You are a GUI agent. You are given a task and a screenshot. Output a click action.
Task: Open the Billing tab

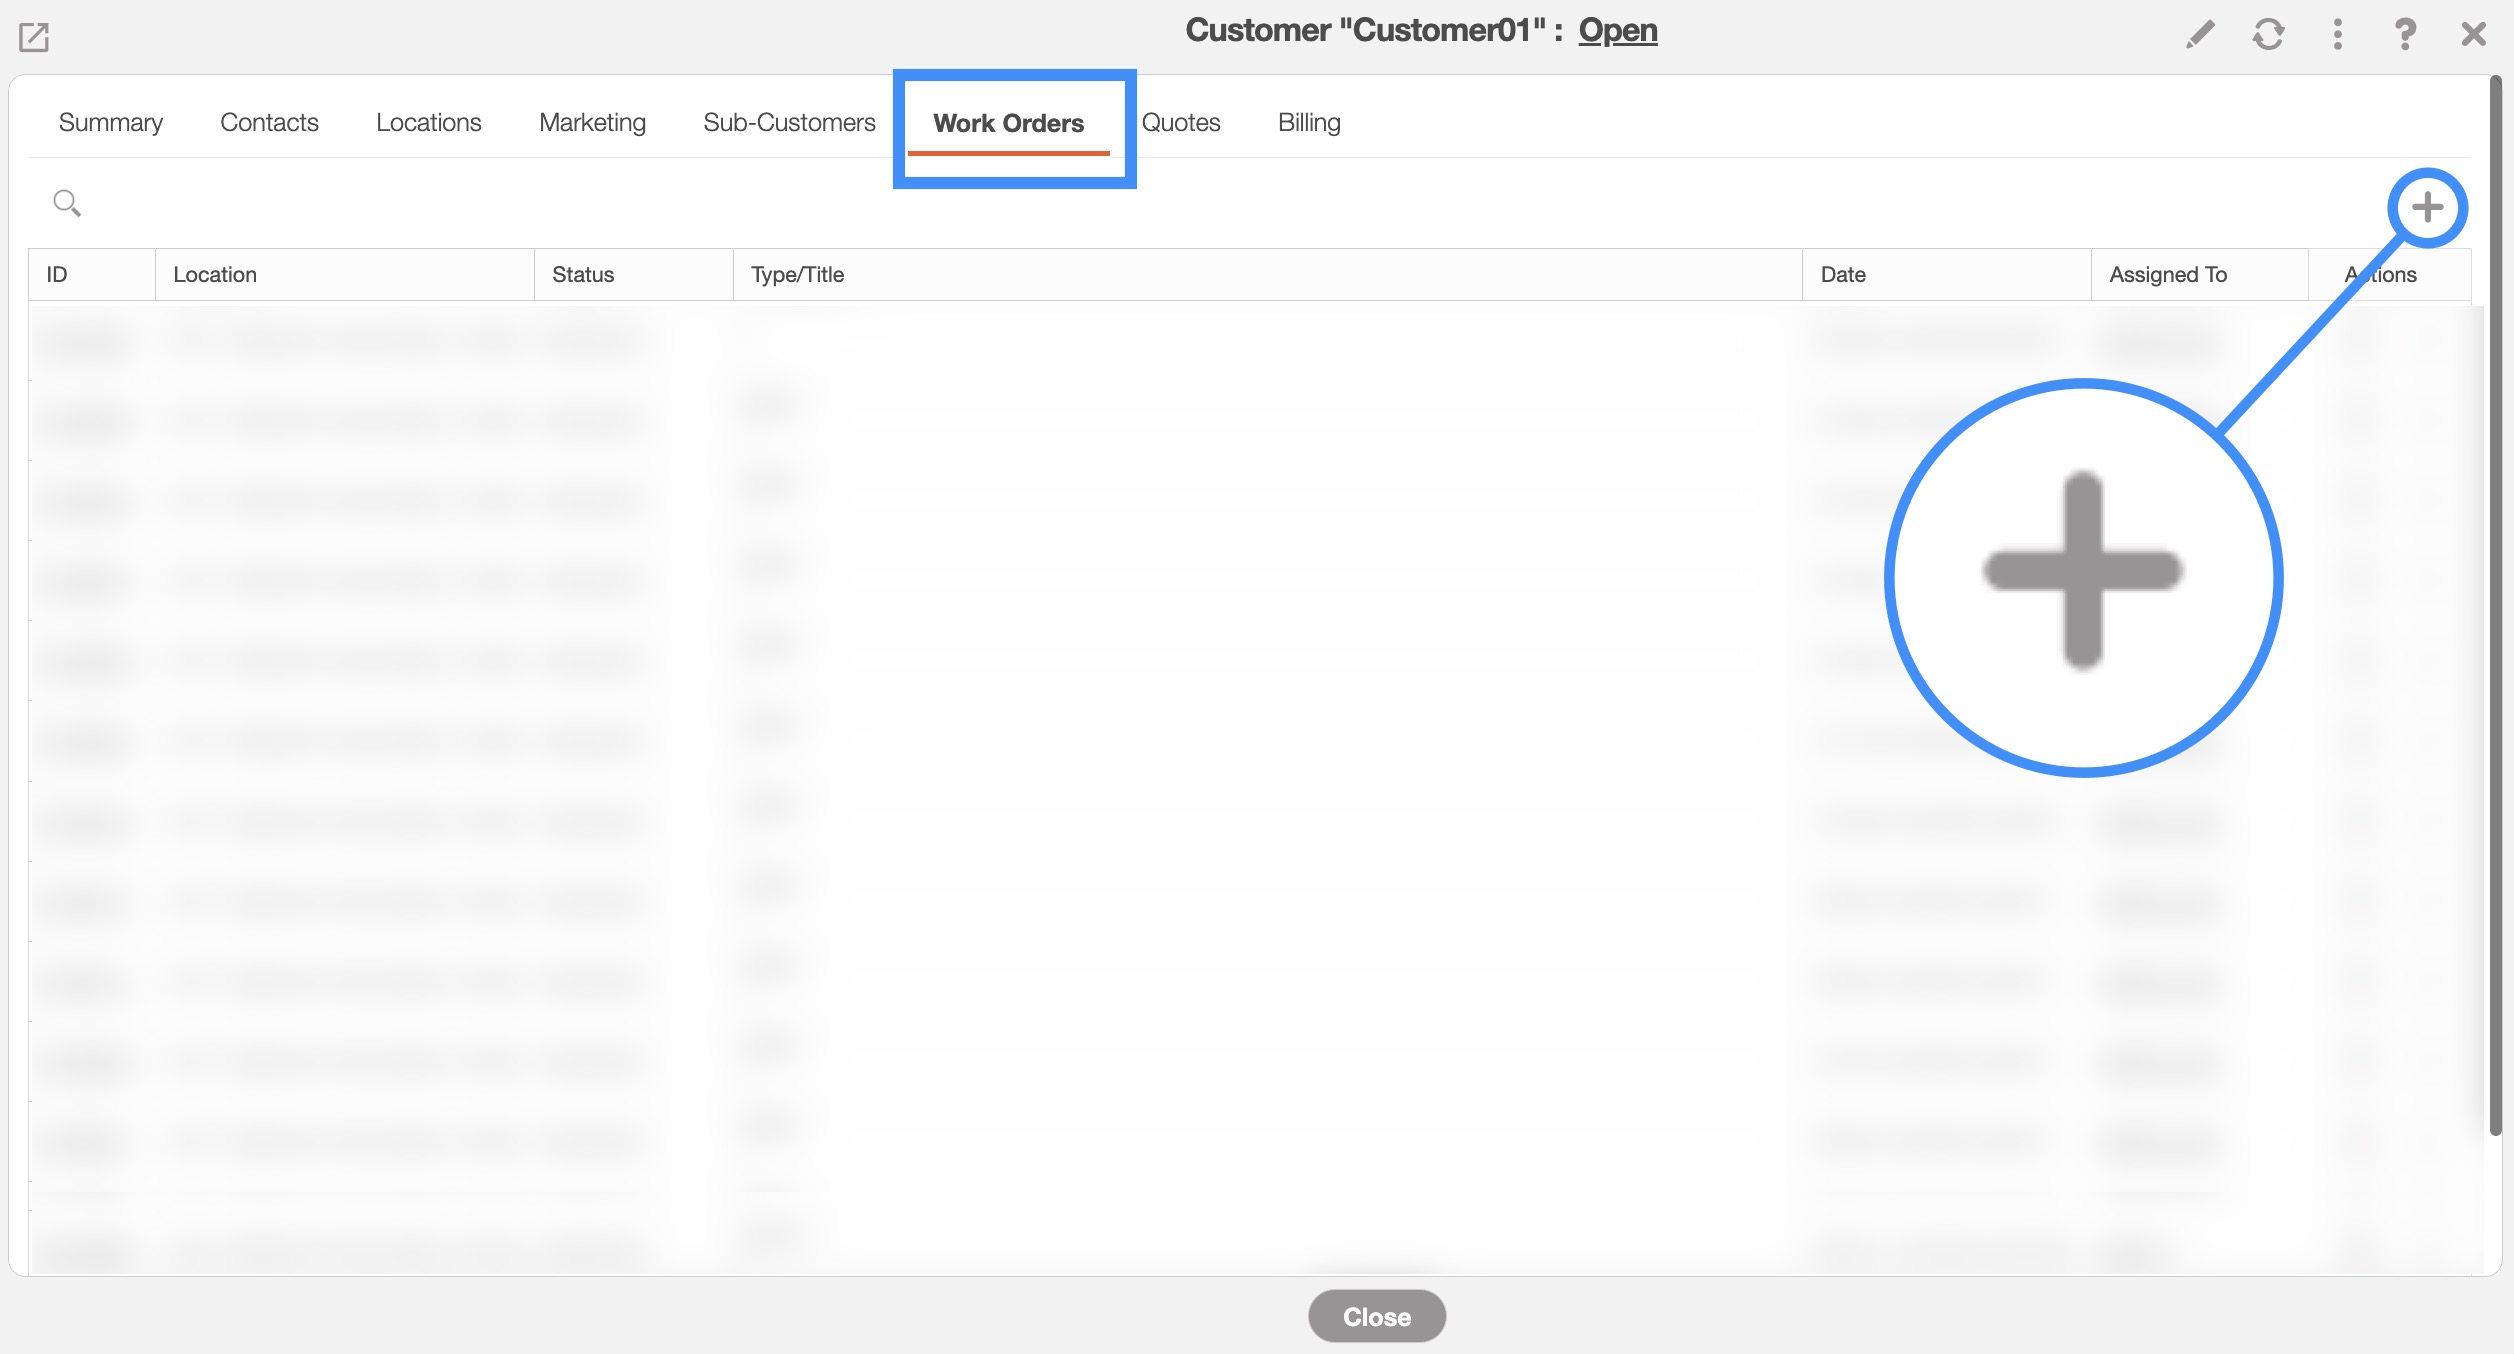[x=1308, y=122]
